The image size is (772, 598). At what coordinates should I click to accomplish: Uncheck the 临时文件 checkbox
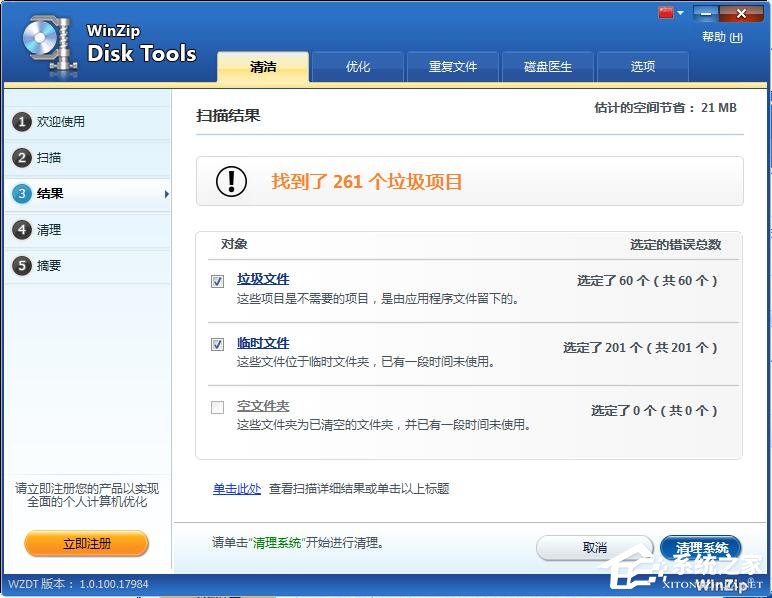(218, 344)
